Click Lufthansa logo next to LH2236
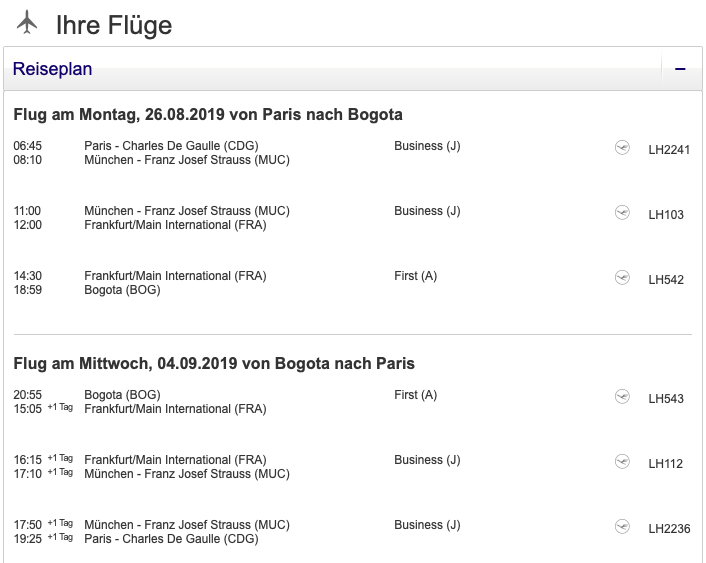 (x=622, y=527)
